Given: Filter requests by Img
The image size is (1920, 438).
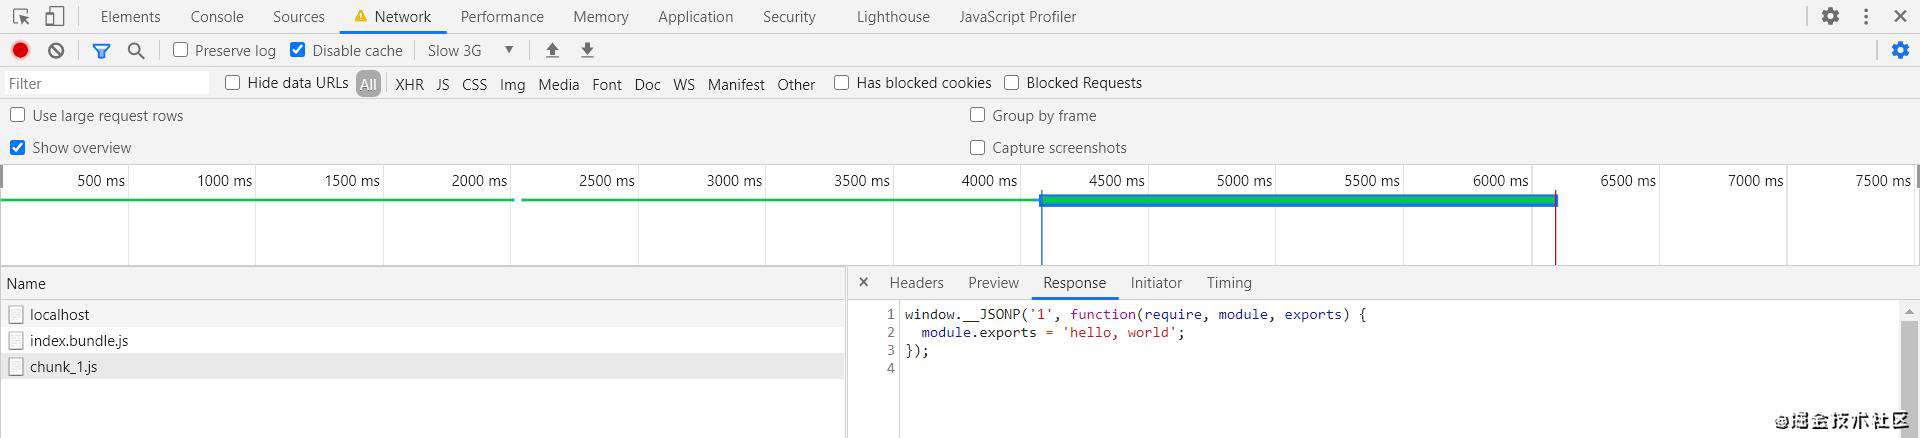Looking at the screenshot, I should pos(512,84).
